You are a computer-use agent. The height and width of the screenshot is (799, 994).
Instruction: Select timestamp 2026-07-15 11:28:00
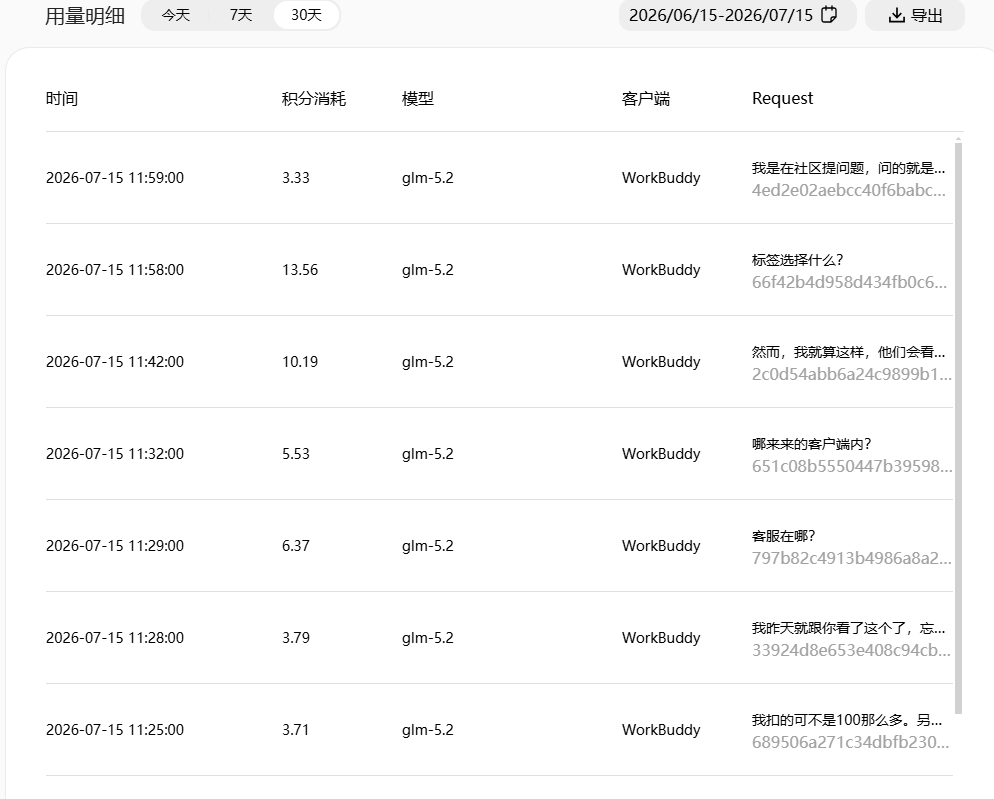click(115, 638)
